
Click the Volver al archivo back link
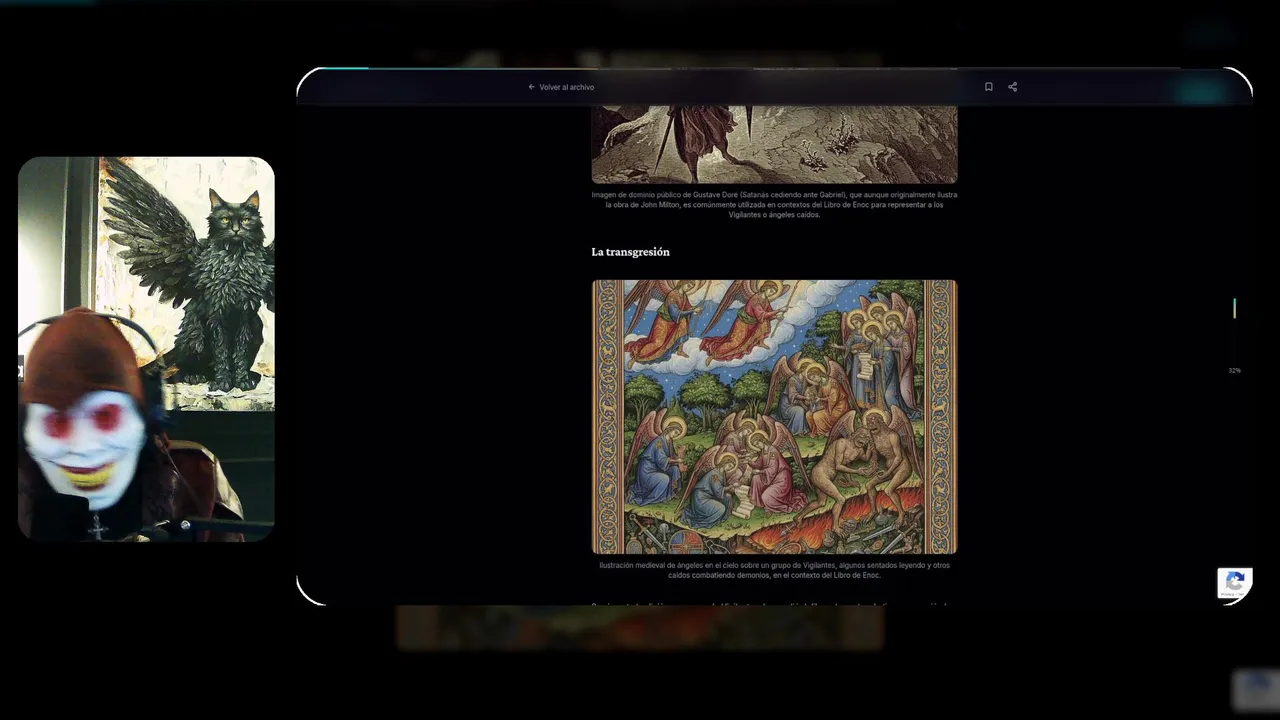(561, 87)
